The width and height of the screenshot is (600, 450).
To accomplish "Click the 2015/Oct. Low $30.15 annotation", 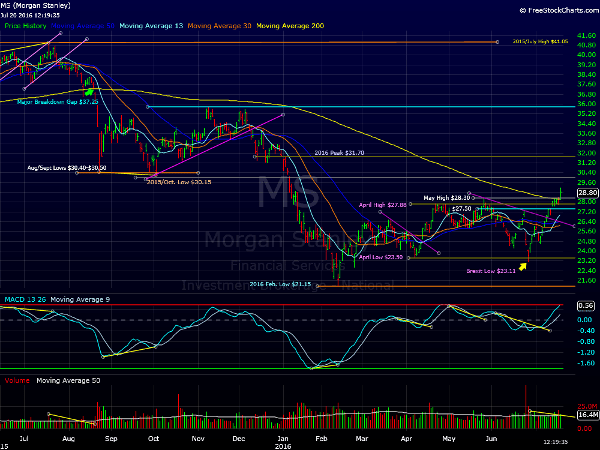I will (179, 182).
